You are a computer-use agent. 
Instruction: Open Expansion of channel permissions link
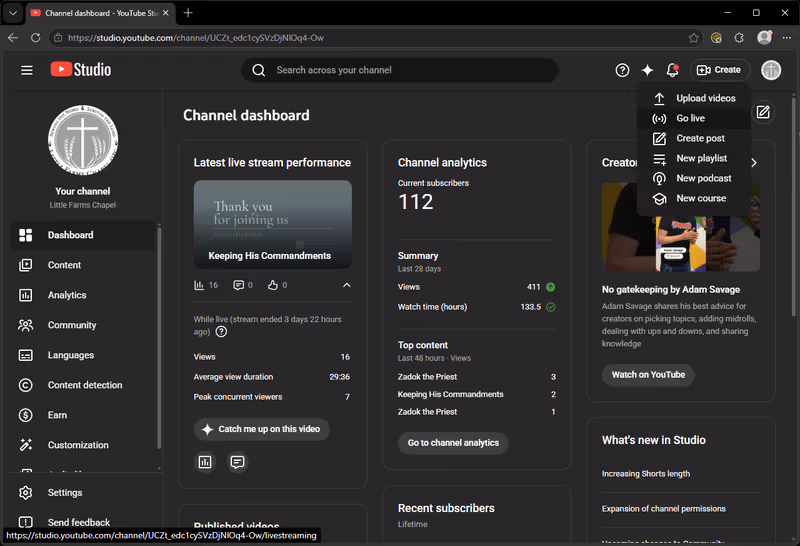pos(663,509)
